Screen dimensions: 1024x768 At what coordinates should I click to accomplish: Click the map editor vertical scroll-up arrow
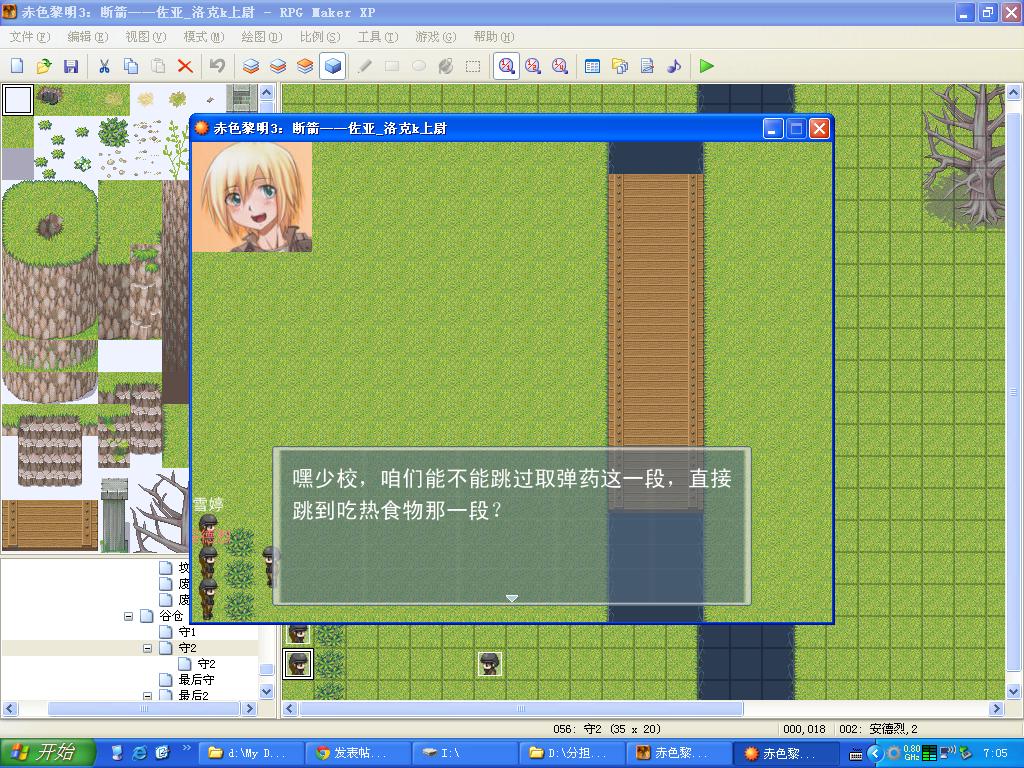(1014, 92)
